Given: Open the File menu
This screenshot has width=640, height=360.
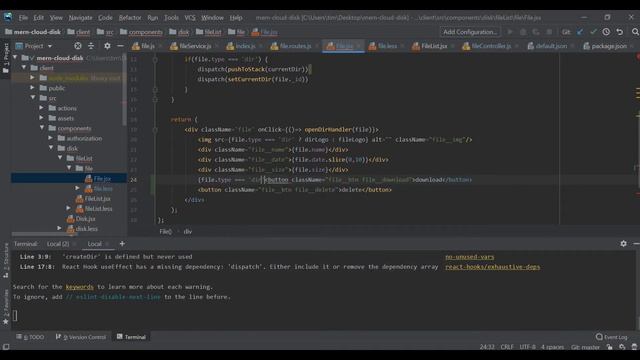Looking at the screenshot, I should tap(23, 18).
